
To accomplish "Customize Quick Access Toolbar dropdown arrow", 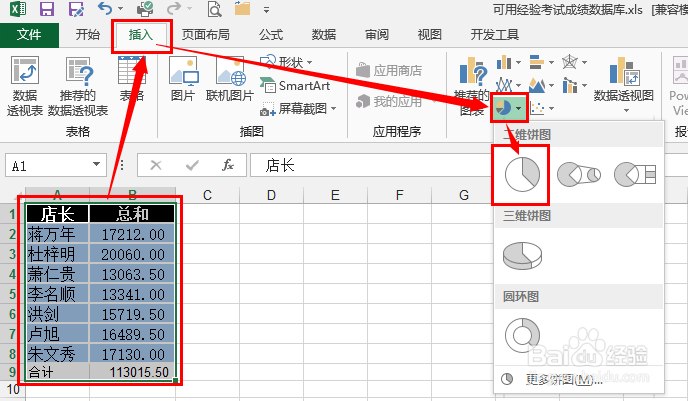I will click(x=266, y=9).
